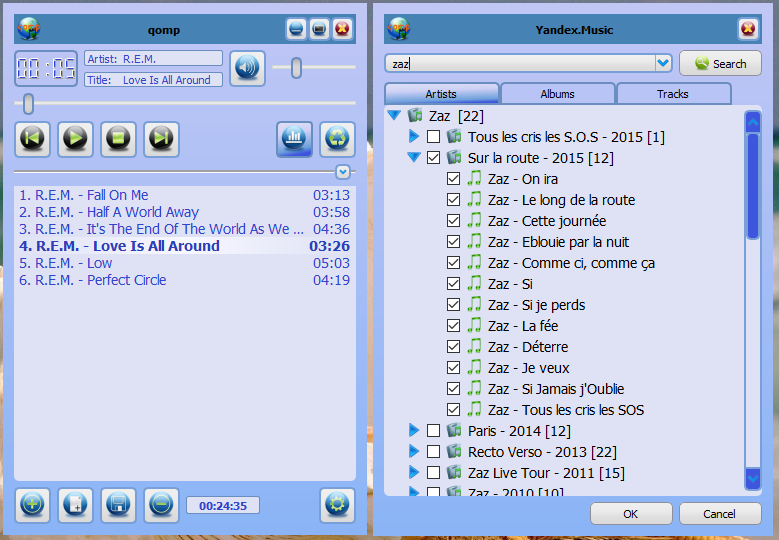779x540 pixels.
Task: Click the track position seek slider
Action: click(185, 103)
